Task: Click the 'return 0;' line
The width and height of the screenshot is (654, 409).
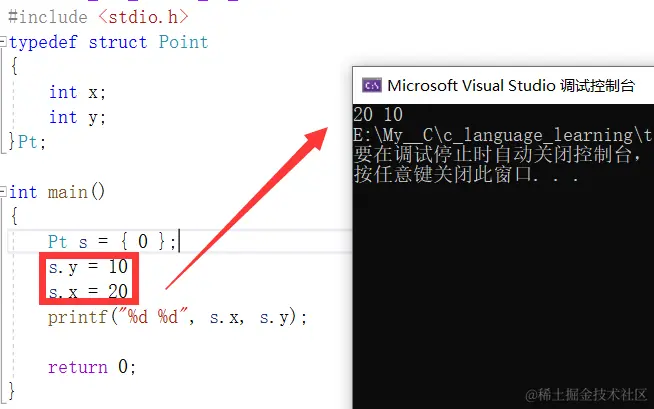Action: (x=92, y=367)
